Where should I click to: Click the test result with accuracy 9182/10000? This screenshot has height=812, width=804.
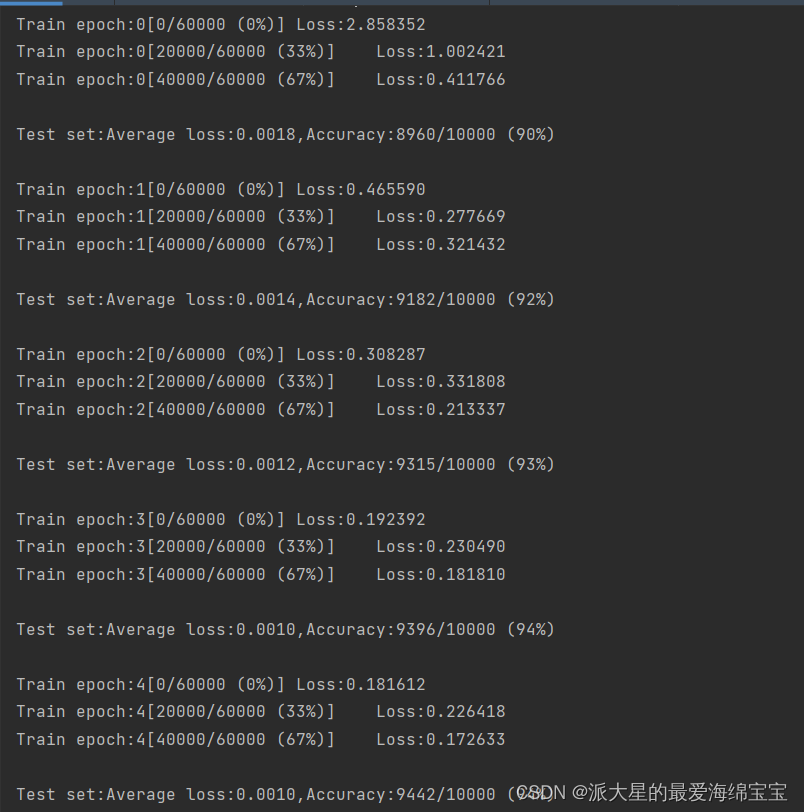coord(285,299)
